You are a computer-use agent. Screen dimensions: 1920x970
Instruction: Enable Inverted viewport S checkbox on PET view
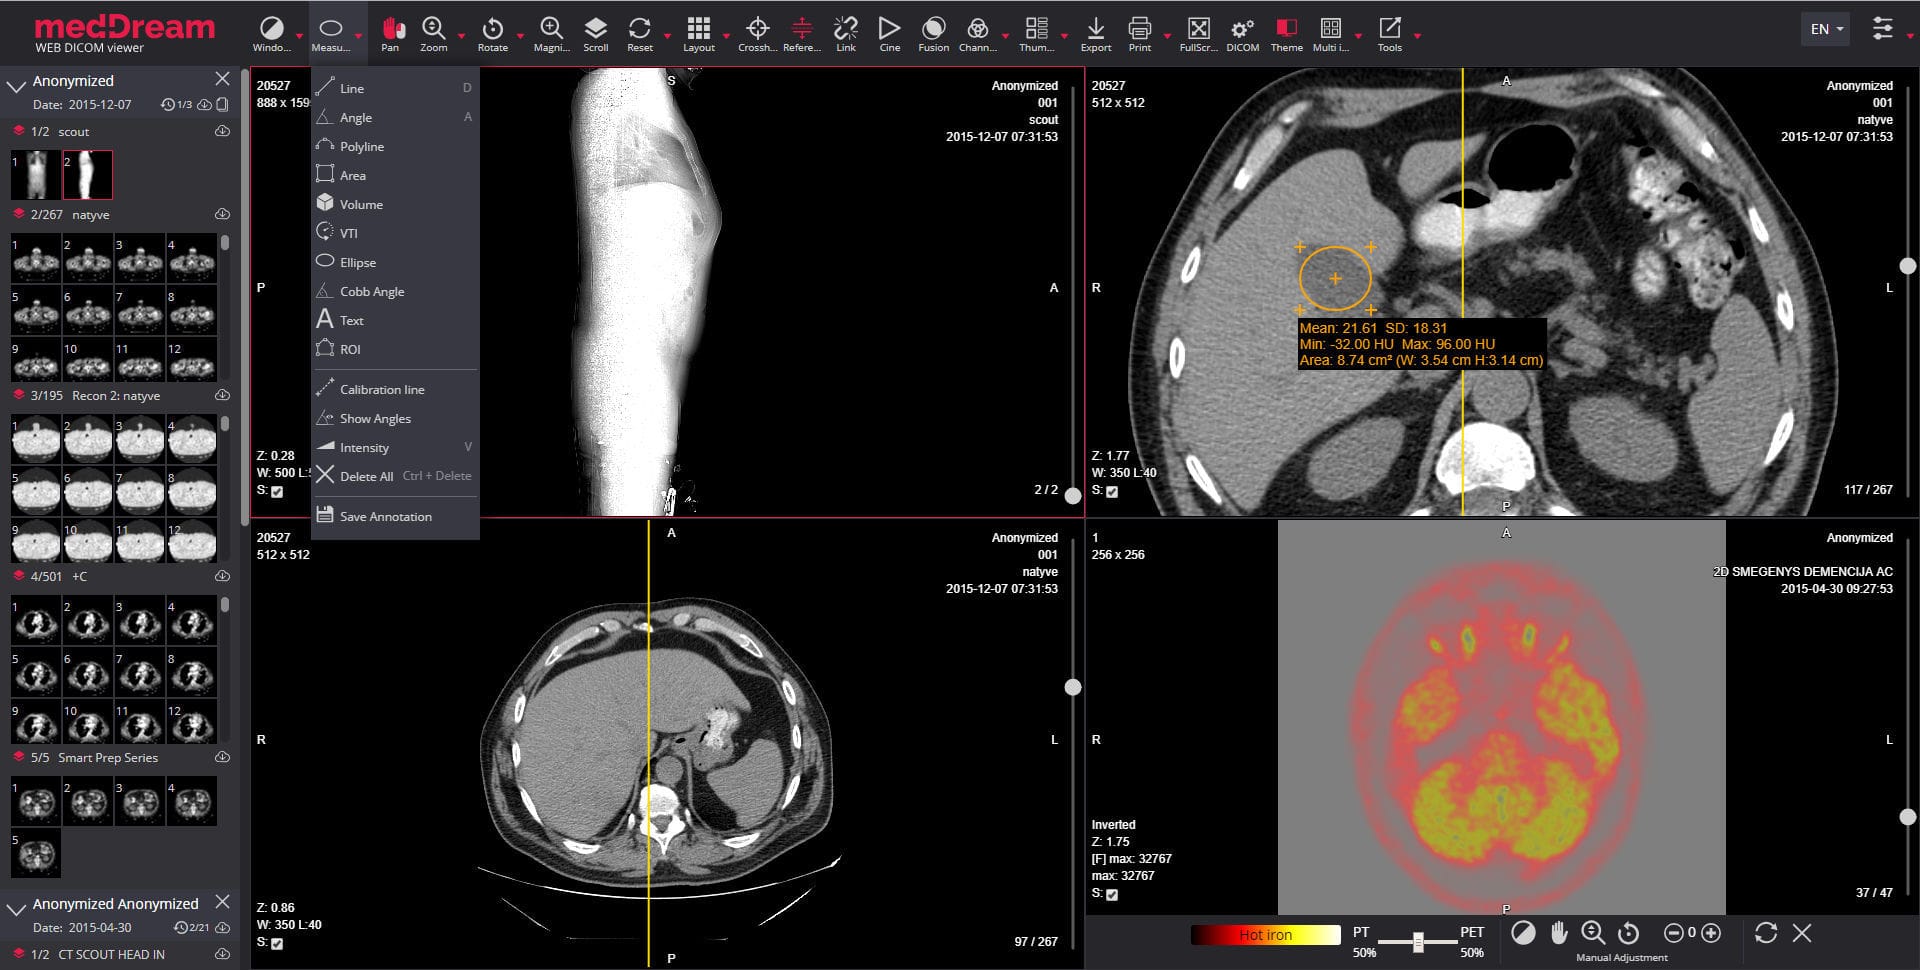(1111, 895)
